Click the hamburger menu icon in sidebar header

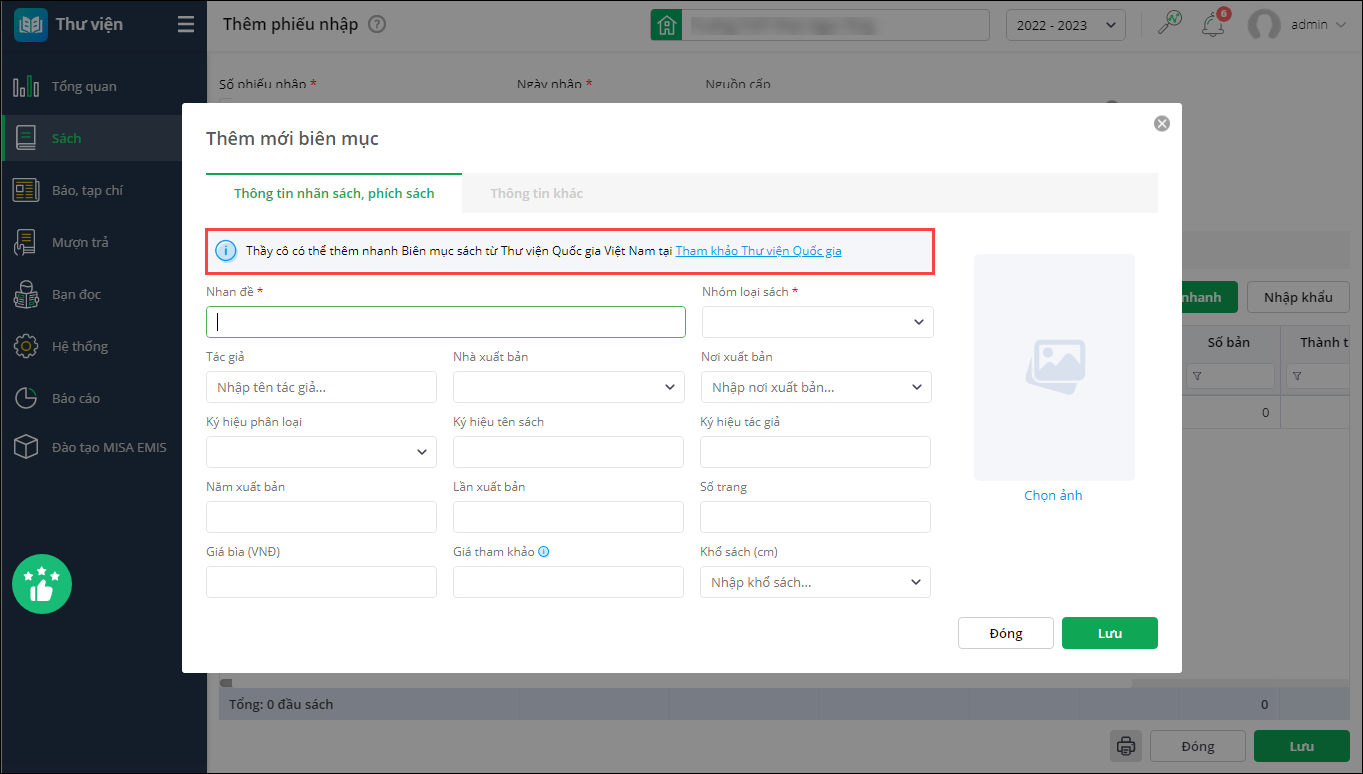pos(186,25)
